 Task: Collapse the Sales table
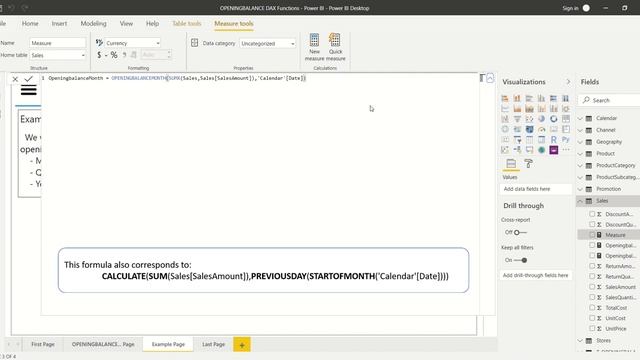click(x=580, y=201)
